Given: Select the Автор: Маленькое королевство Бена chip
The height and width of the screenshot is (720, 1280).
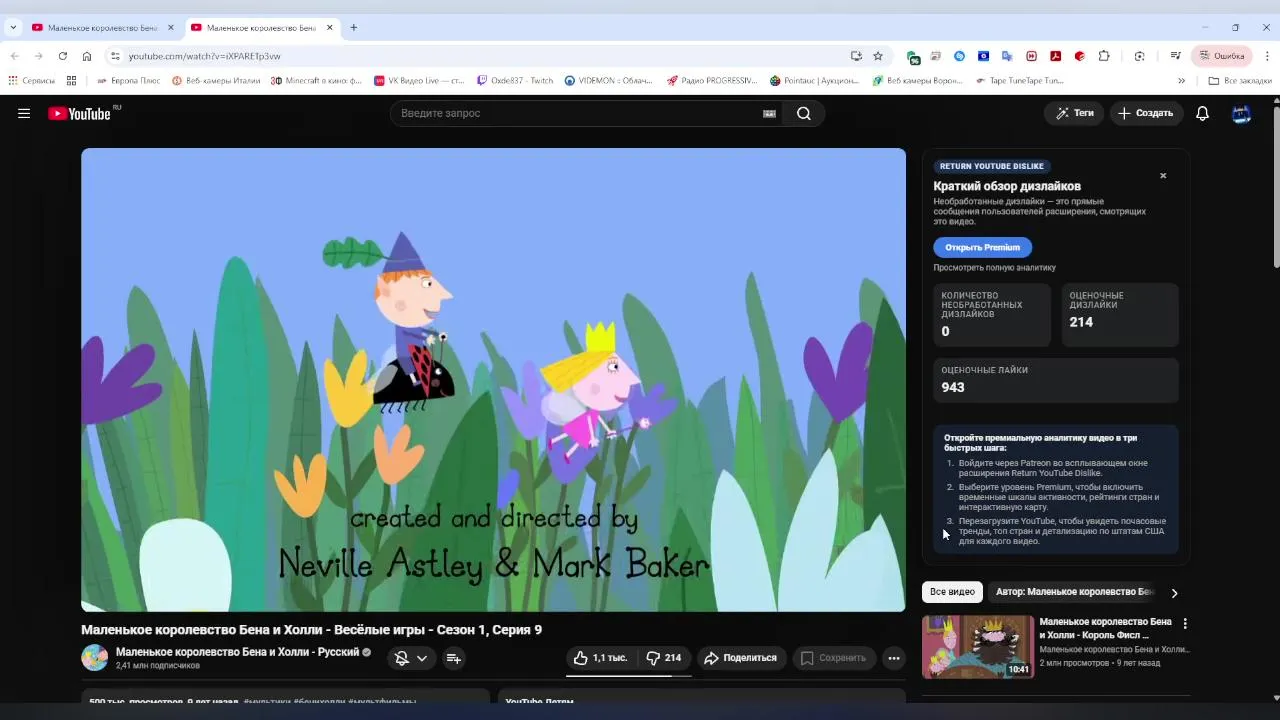Looking at the screenshot, I should click(x=1075, y=592).
